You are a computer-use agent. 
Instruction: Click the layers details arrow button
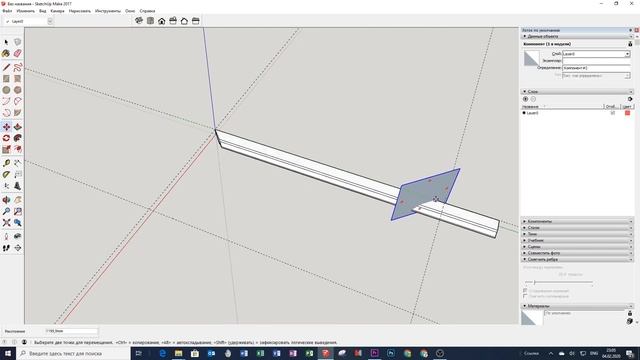[x=630, y=99]
